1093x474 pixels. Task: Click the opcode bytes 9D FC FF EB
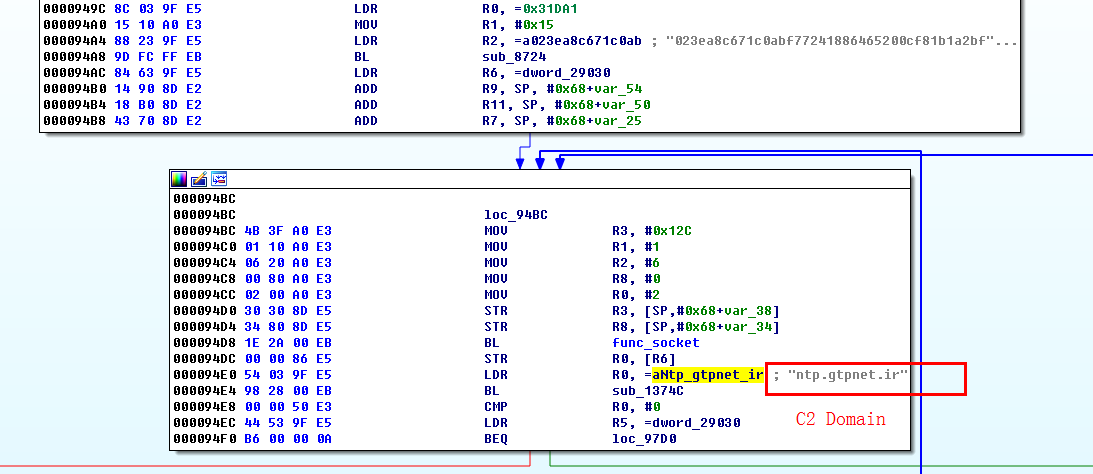point(158,56)
